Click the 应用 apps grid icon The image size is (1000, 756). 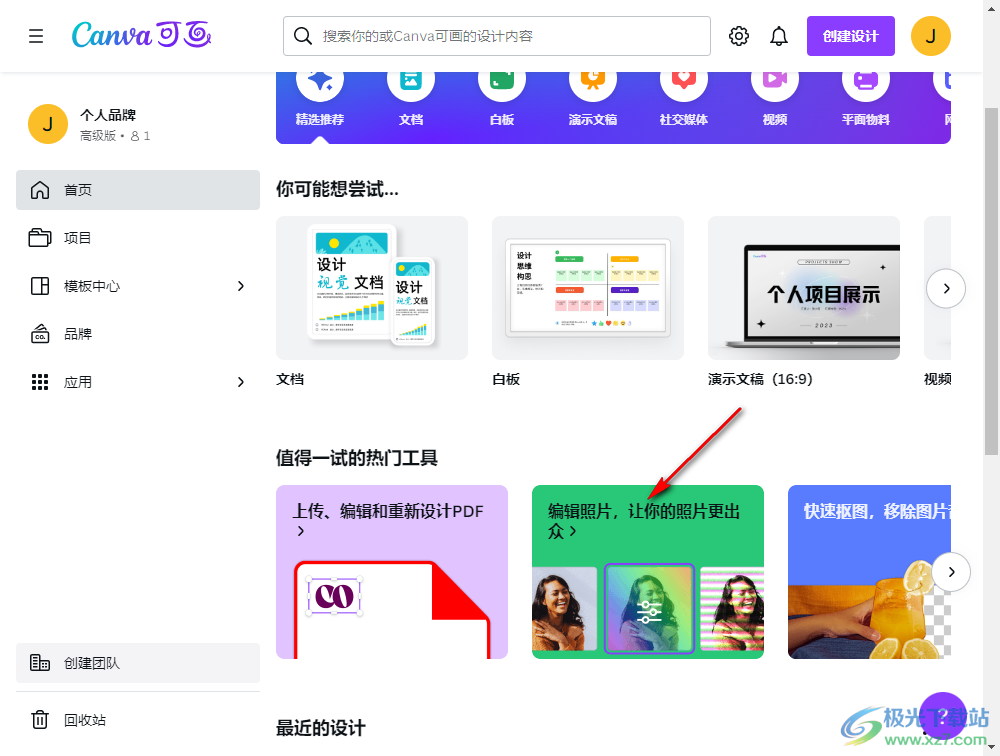(x=40, y=382)
